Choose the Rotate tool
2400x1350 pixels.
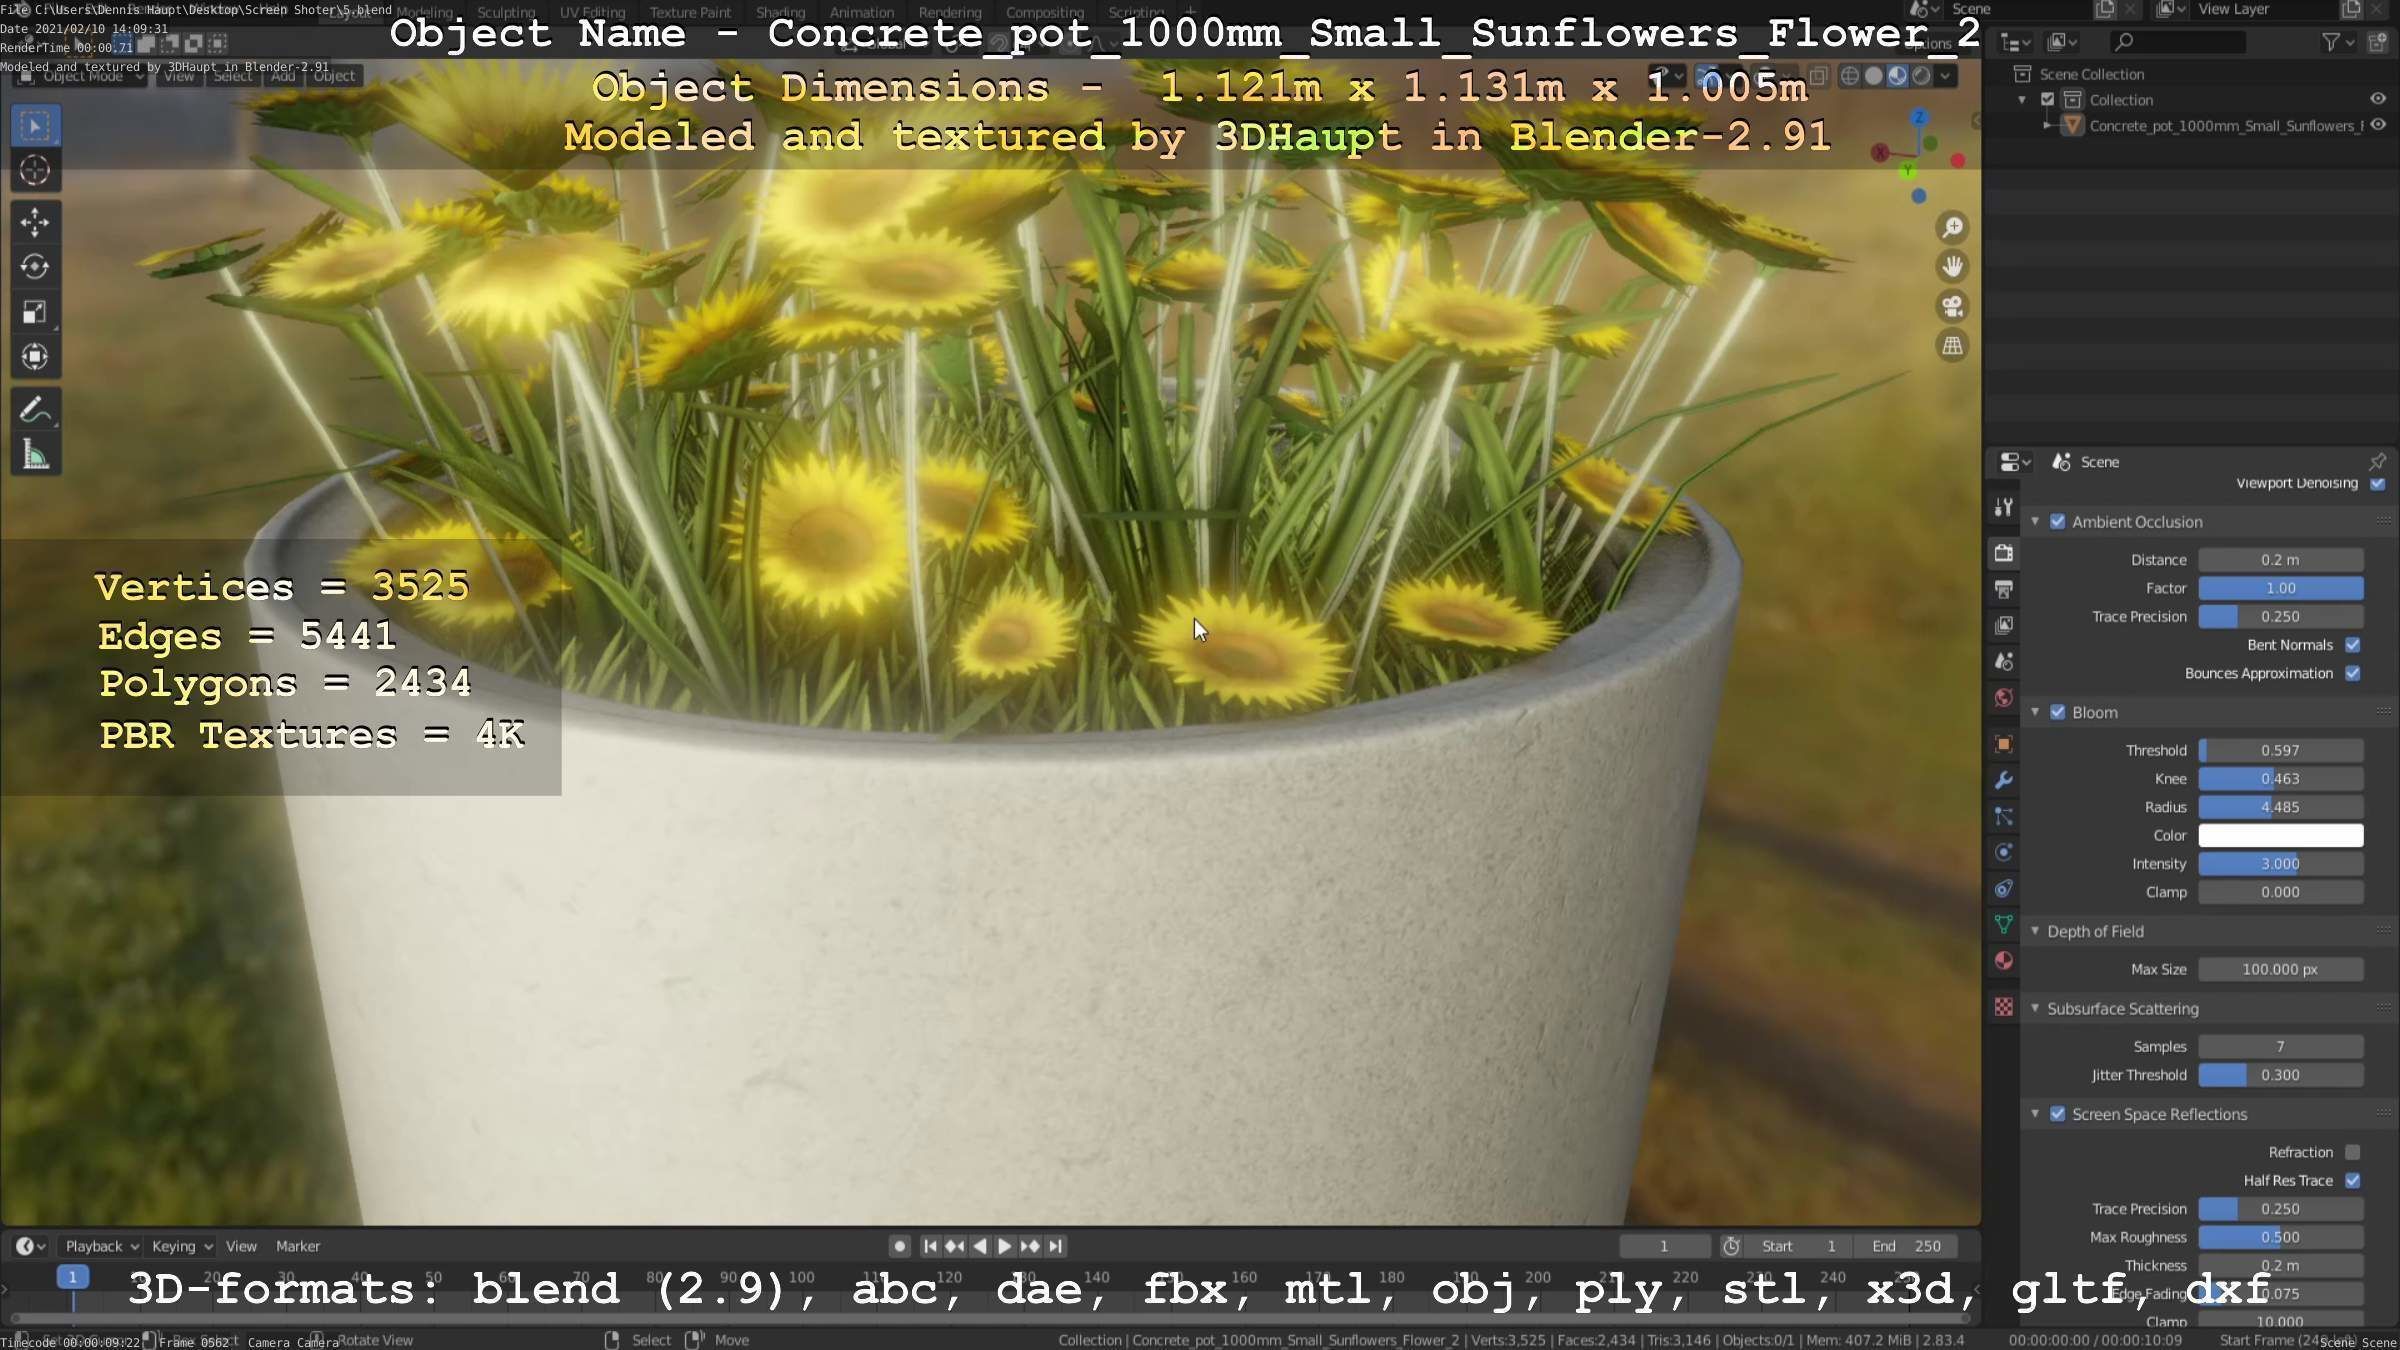click(35, 267)
